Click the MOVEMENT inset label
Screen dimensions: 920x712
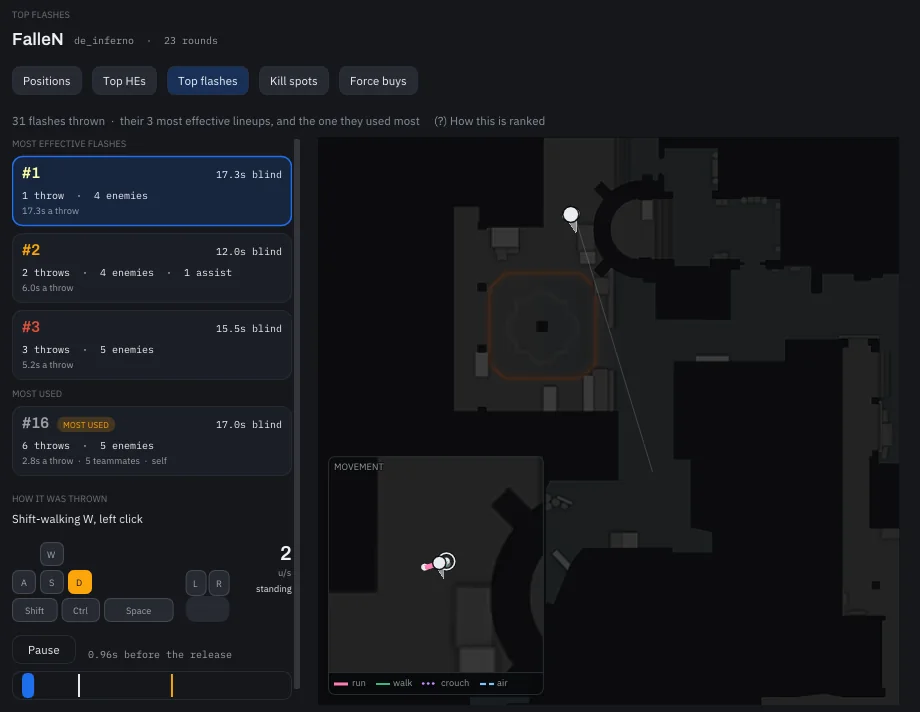pyautogui.click(x=358, y=467)
